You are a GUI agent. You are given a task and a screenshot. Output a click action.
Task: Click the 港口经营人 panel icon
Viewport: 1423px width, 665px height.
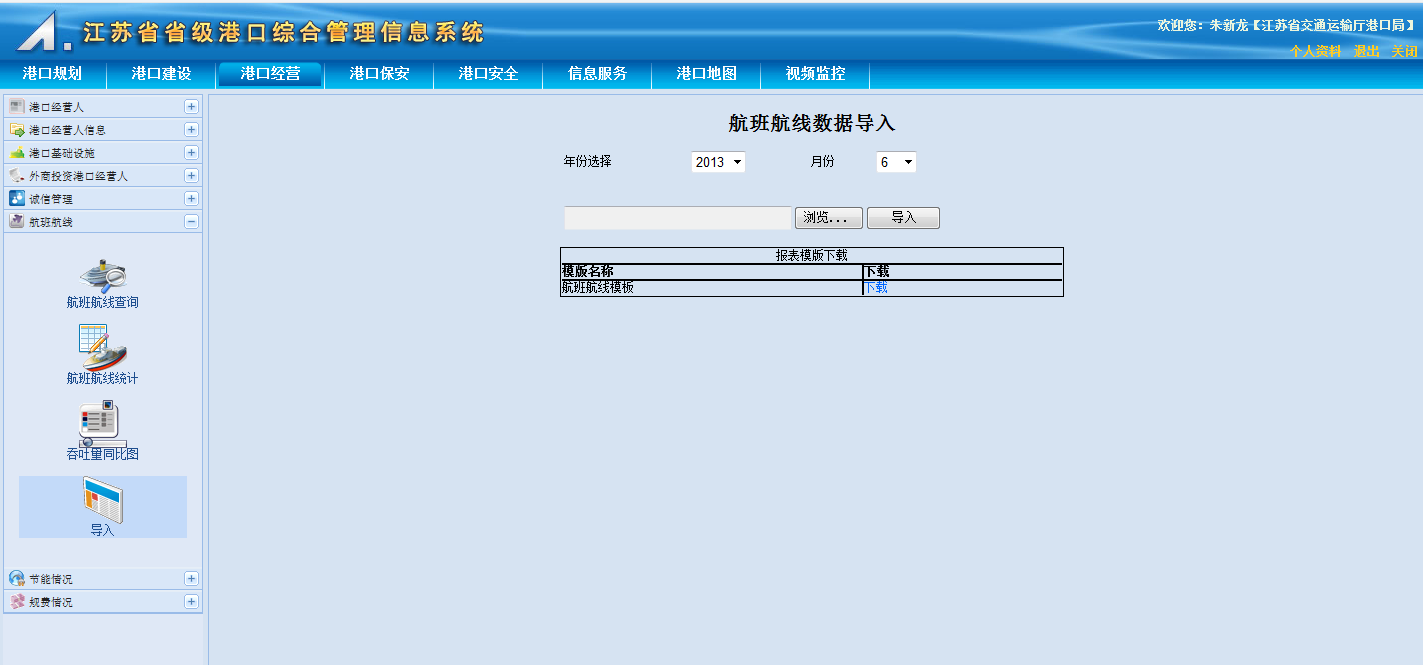pyautogui.click(x=16, y=106)
